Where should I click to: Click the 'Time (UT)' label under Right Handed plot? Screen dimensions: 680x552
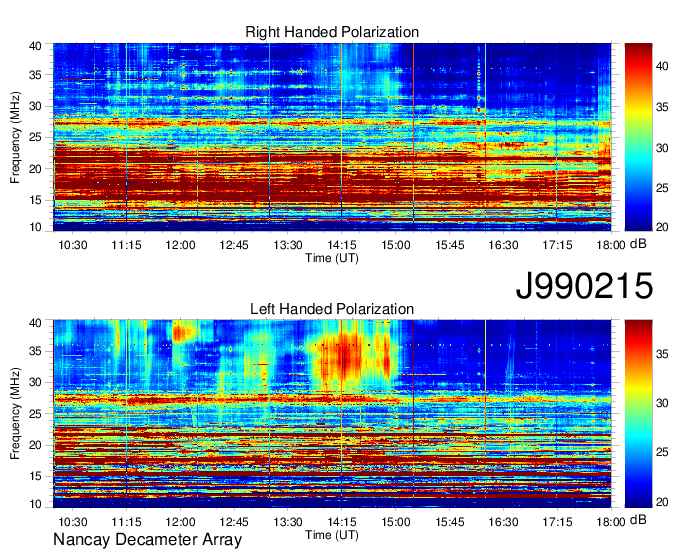click(x=332, y=258)
